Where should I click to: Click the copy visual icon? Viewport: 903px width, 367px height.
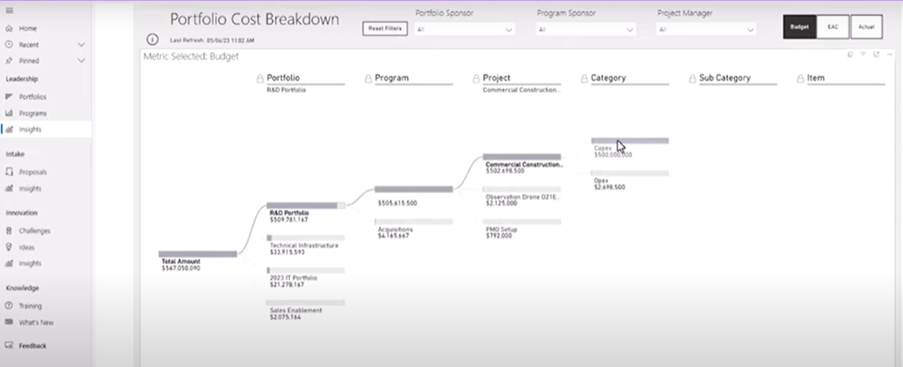pyautogui.click(x=850, y=54)
